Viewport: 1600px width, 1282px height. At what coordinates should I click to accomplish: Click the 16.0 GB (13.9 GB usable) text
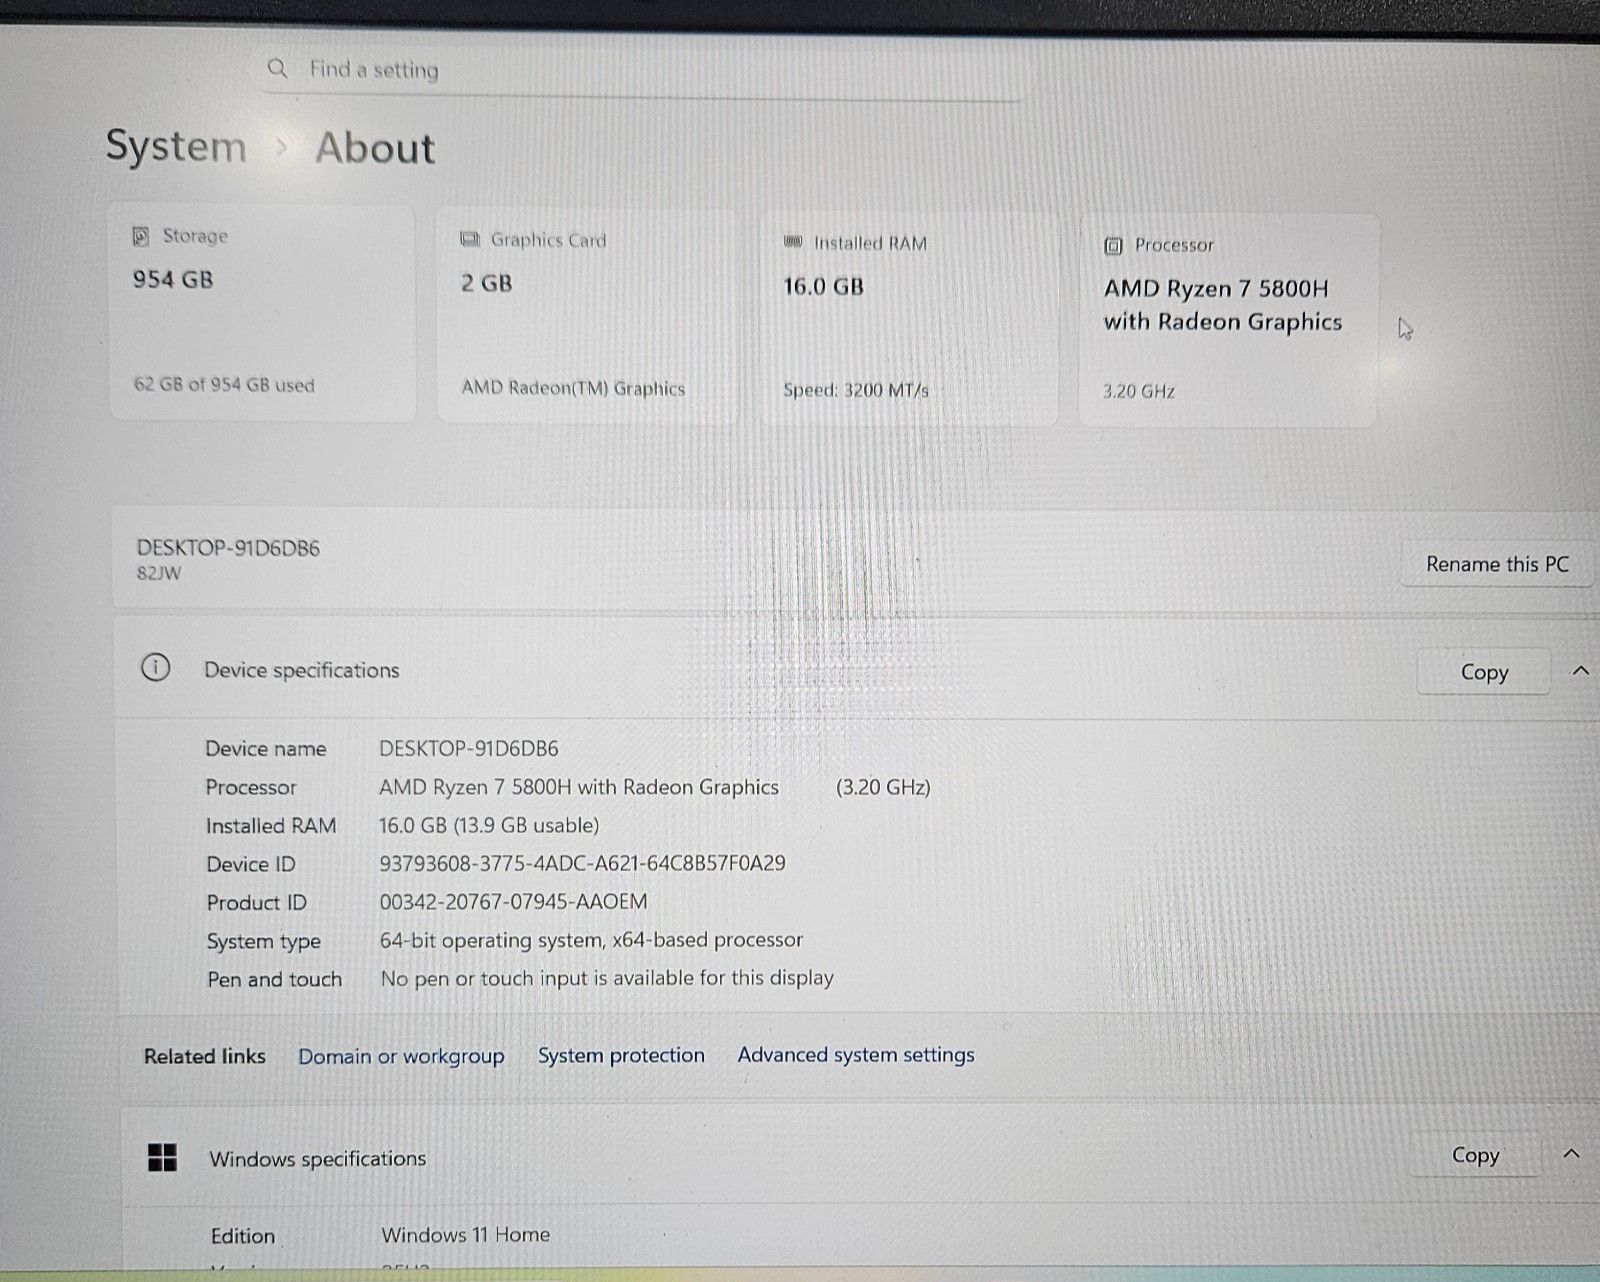click(x=489, y=825)
